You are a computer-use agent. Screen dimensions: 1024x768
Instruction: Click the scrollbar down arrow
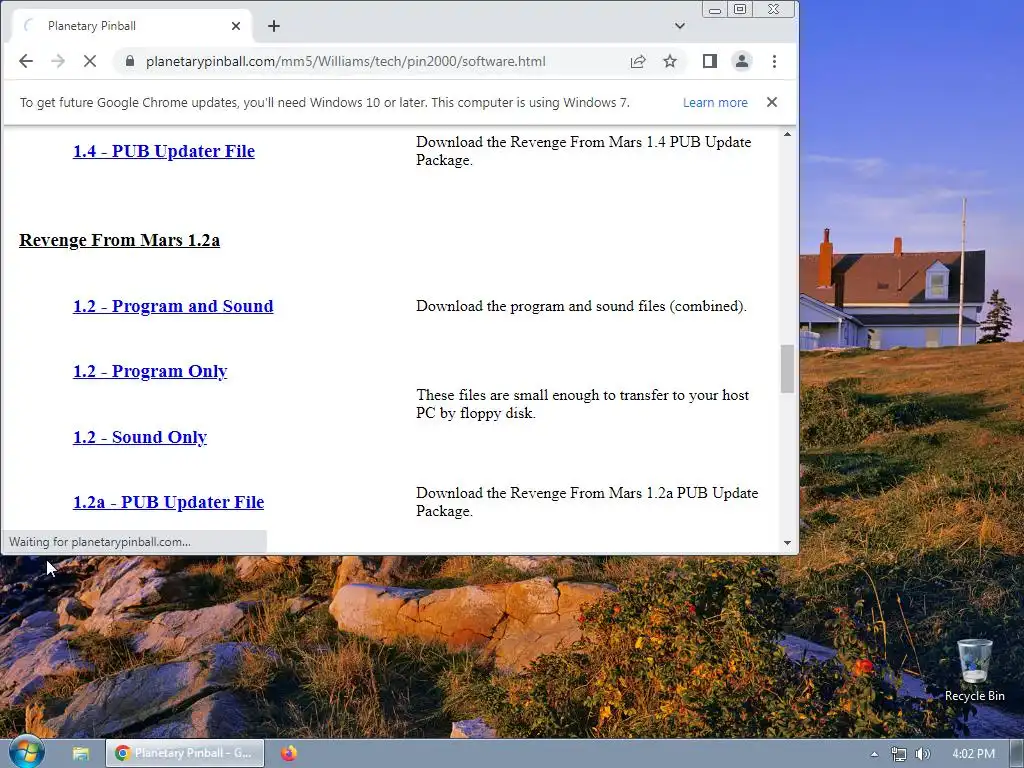pyautogui.click(x=787, y=543)
